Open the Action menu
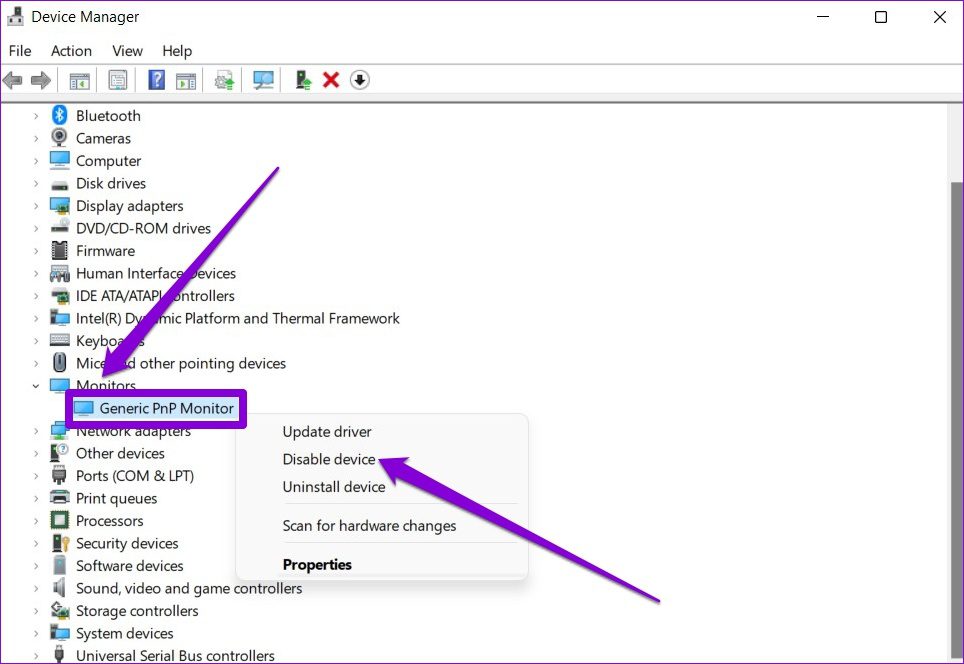 tap(71, 51)
